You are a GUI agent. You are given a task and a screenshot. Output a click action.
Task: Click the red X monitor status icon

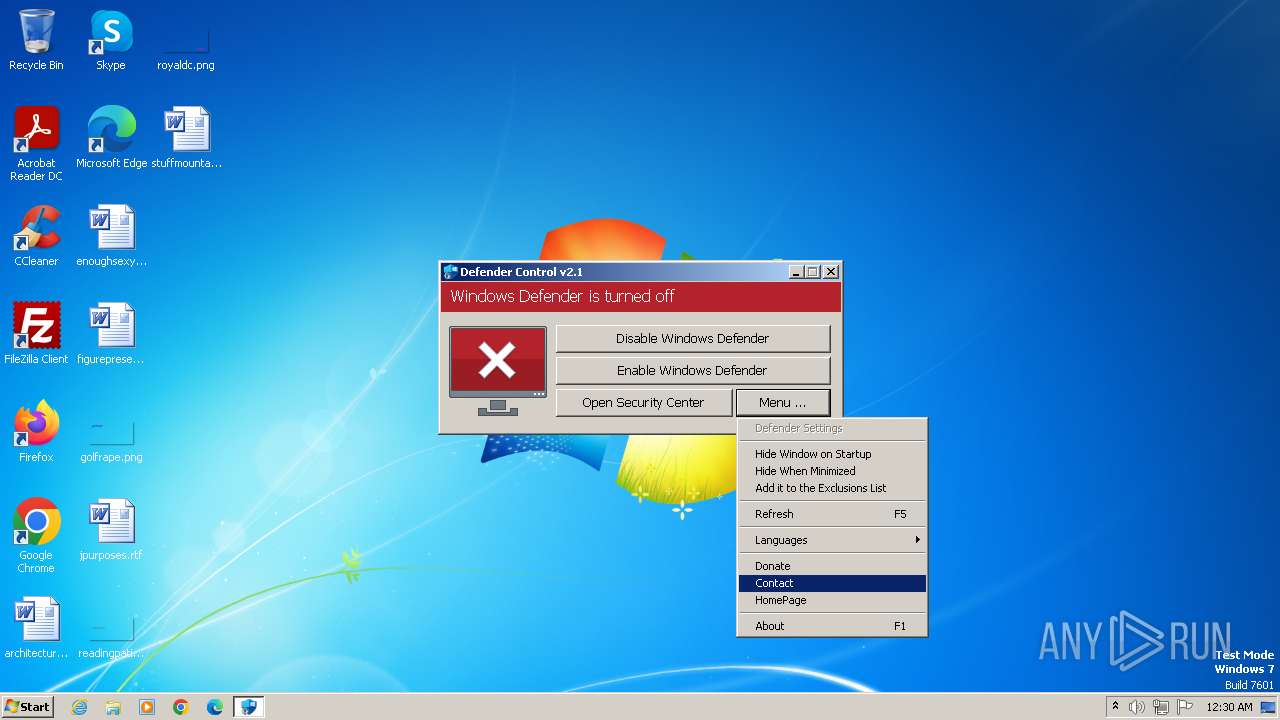coord(498,370)
